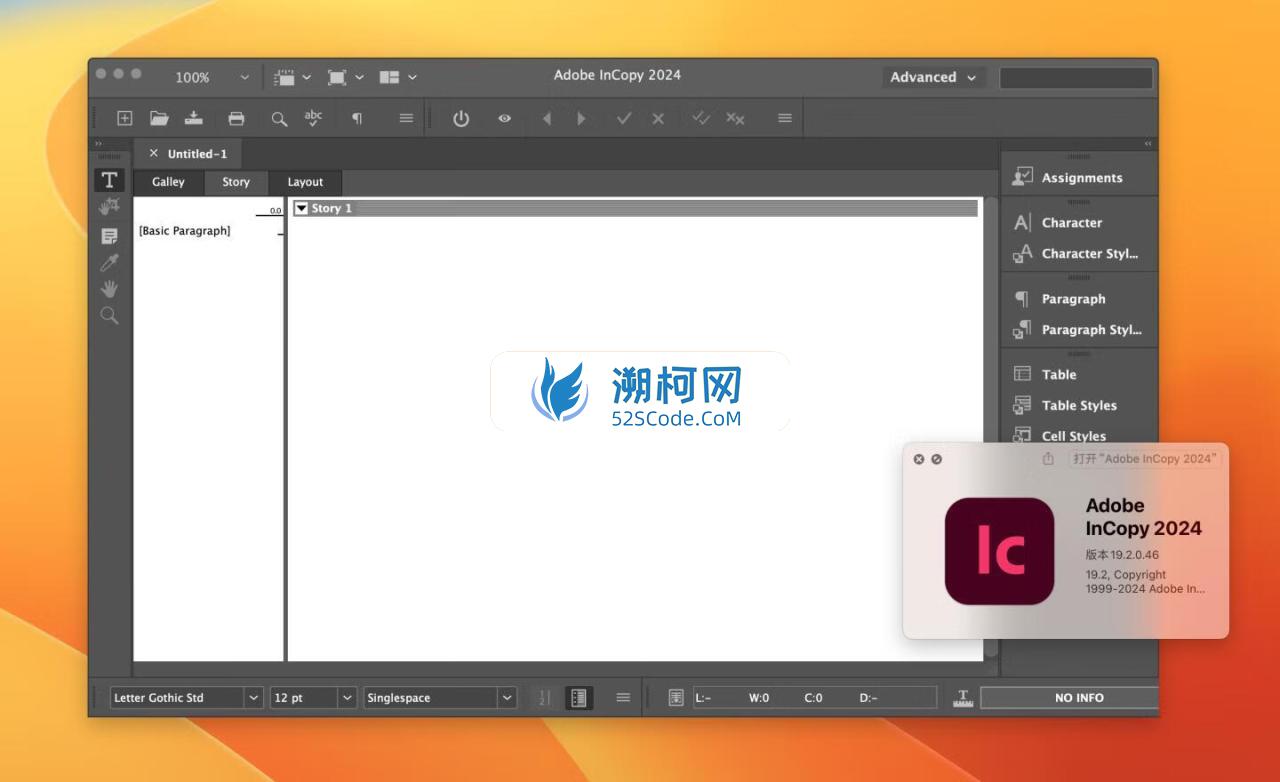Viewport: 1280px width, 782px height.
Task: Click the Reject Change X icon
Action: pyautogui.click(x=658, y=118)
